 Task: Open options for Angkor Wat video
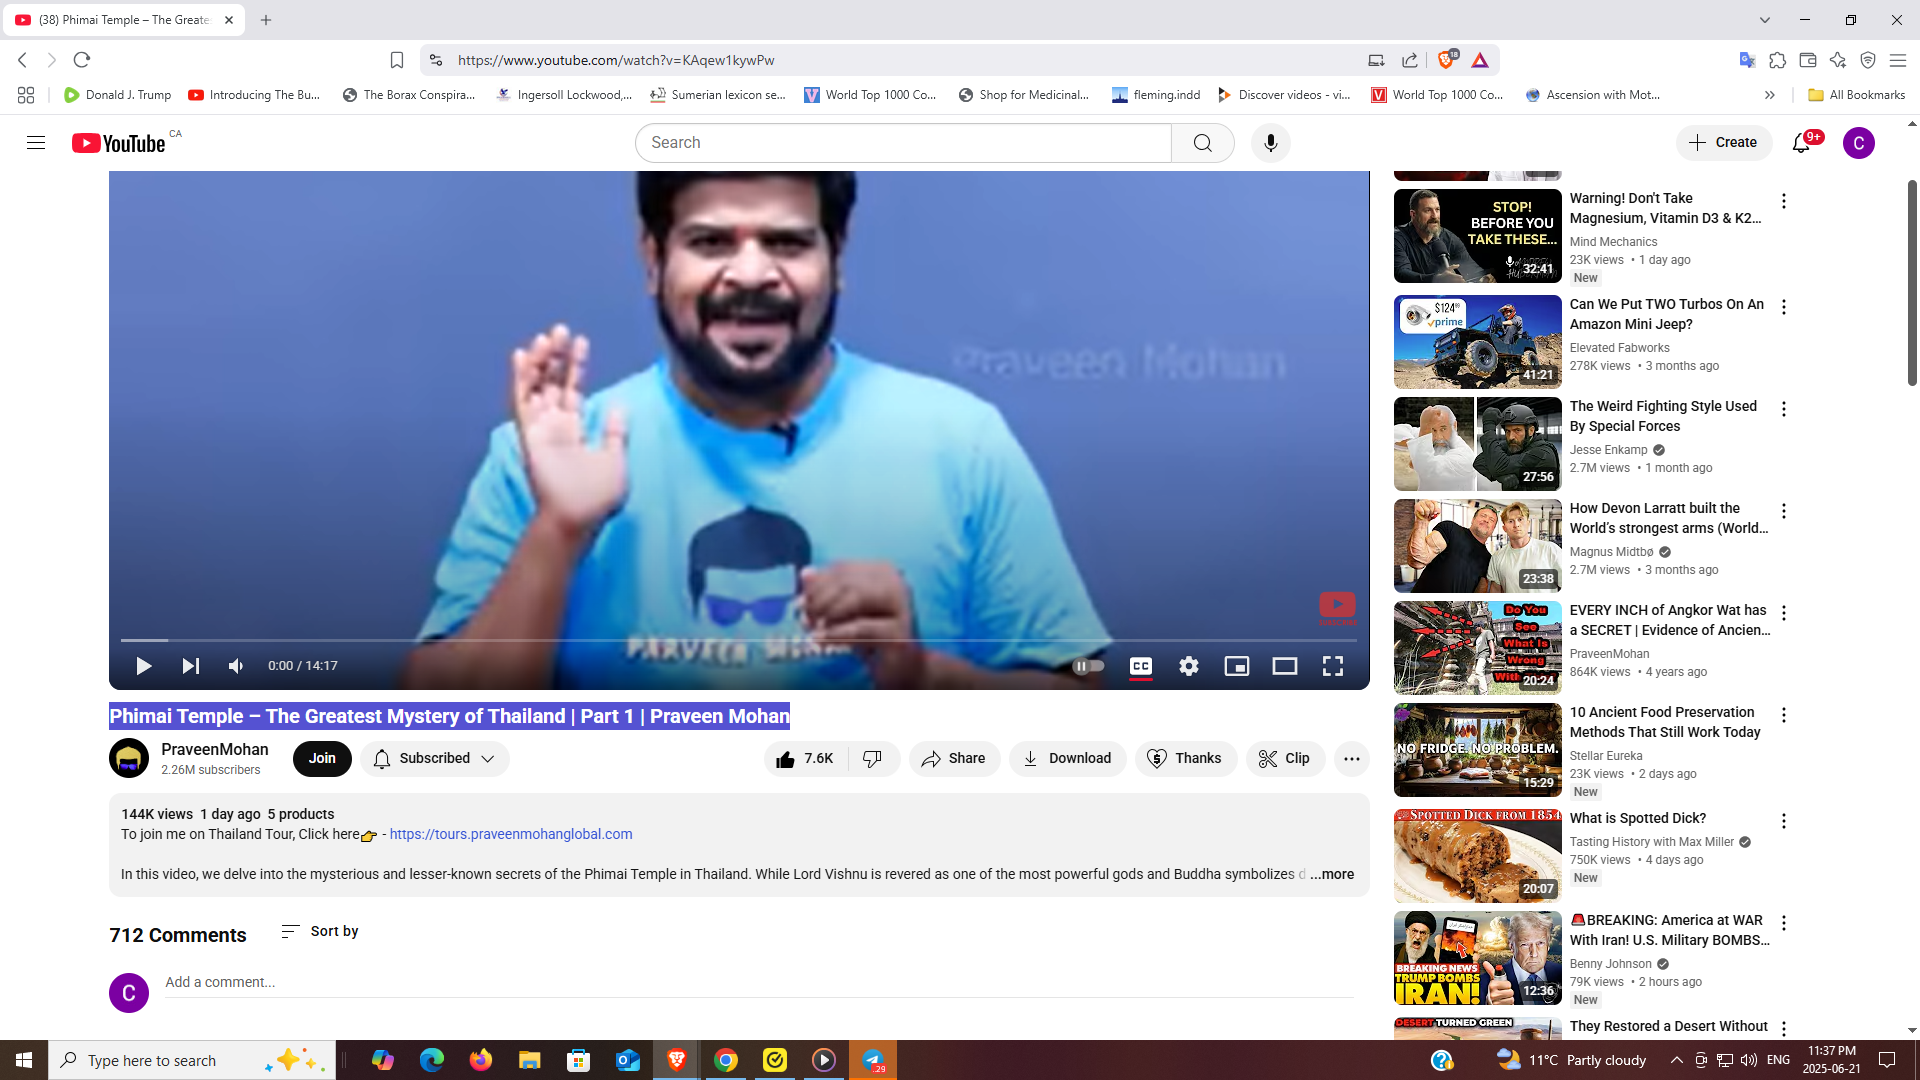1783,613
